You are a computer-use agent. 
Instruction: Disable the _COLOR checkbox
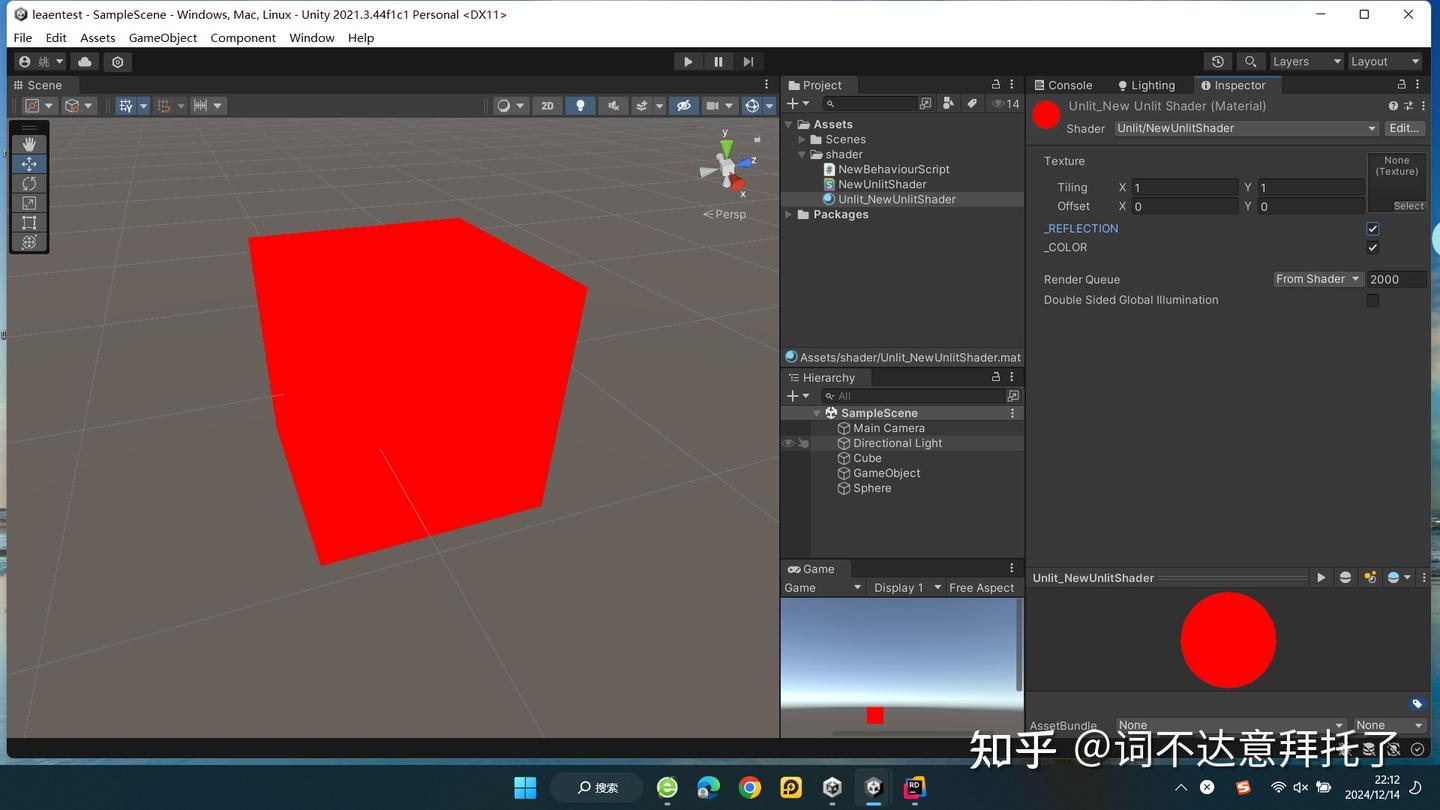point(1372,247)
